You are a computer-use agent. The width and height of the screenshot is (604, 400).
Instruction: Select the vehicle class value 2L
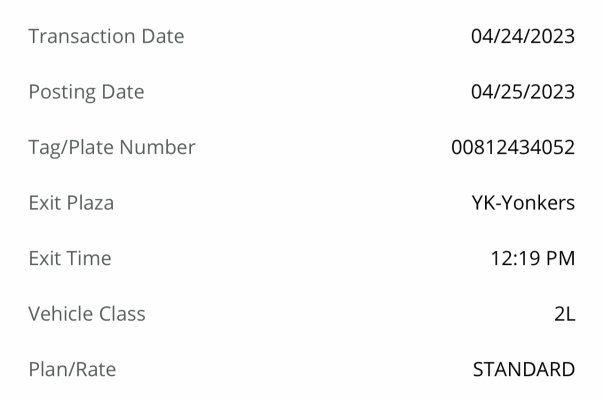pyautogui.click(x=565, y=314)
